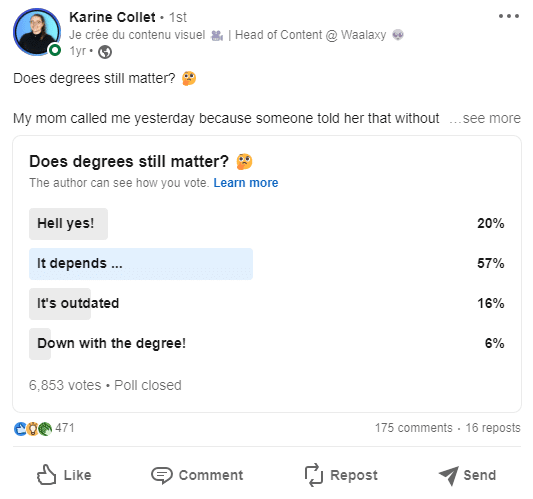
Task: Click the 57% result bar
Action: (141, 264)
